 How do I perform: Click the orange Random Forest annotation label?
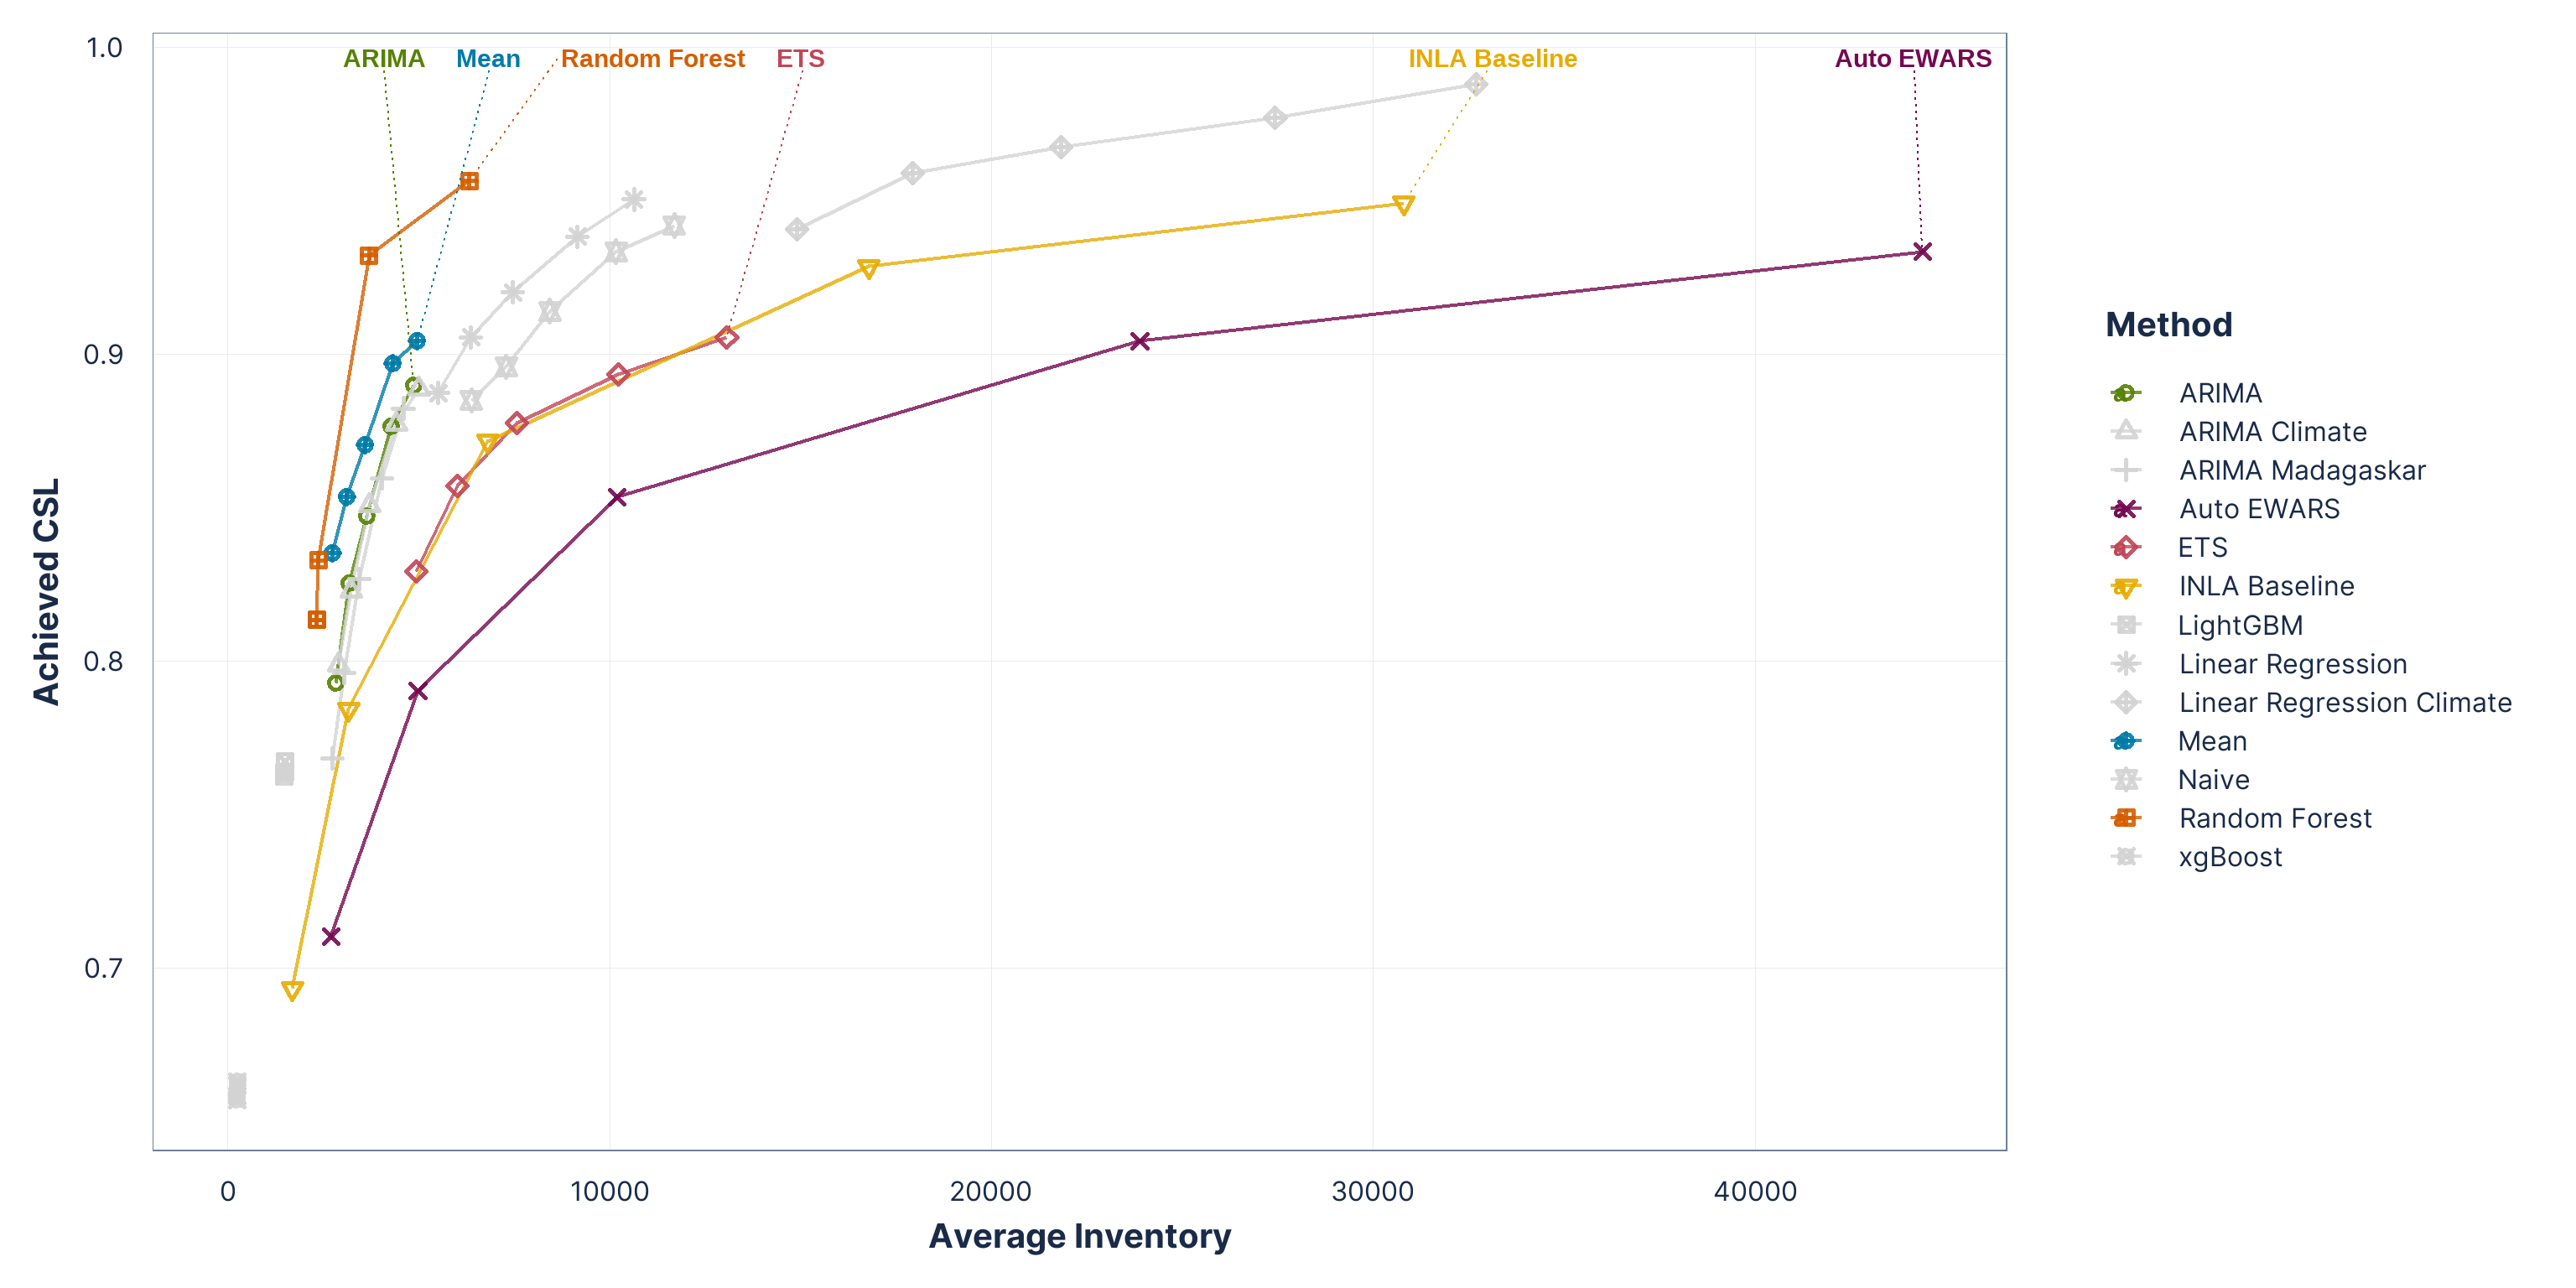click(x=652, y=59)
